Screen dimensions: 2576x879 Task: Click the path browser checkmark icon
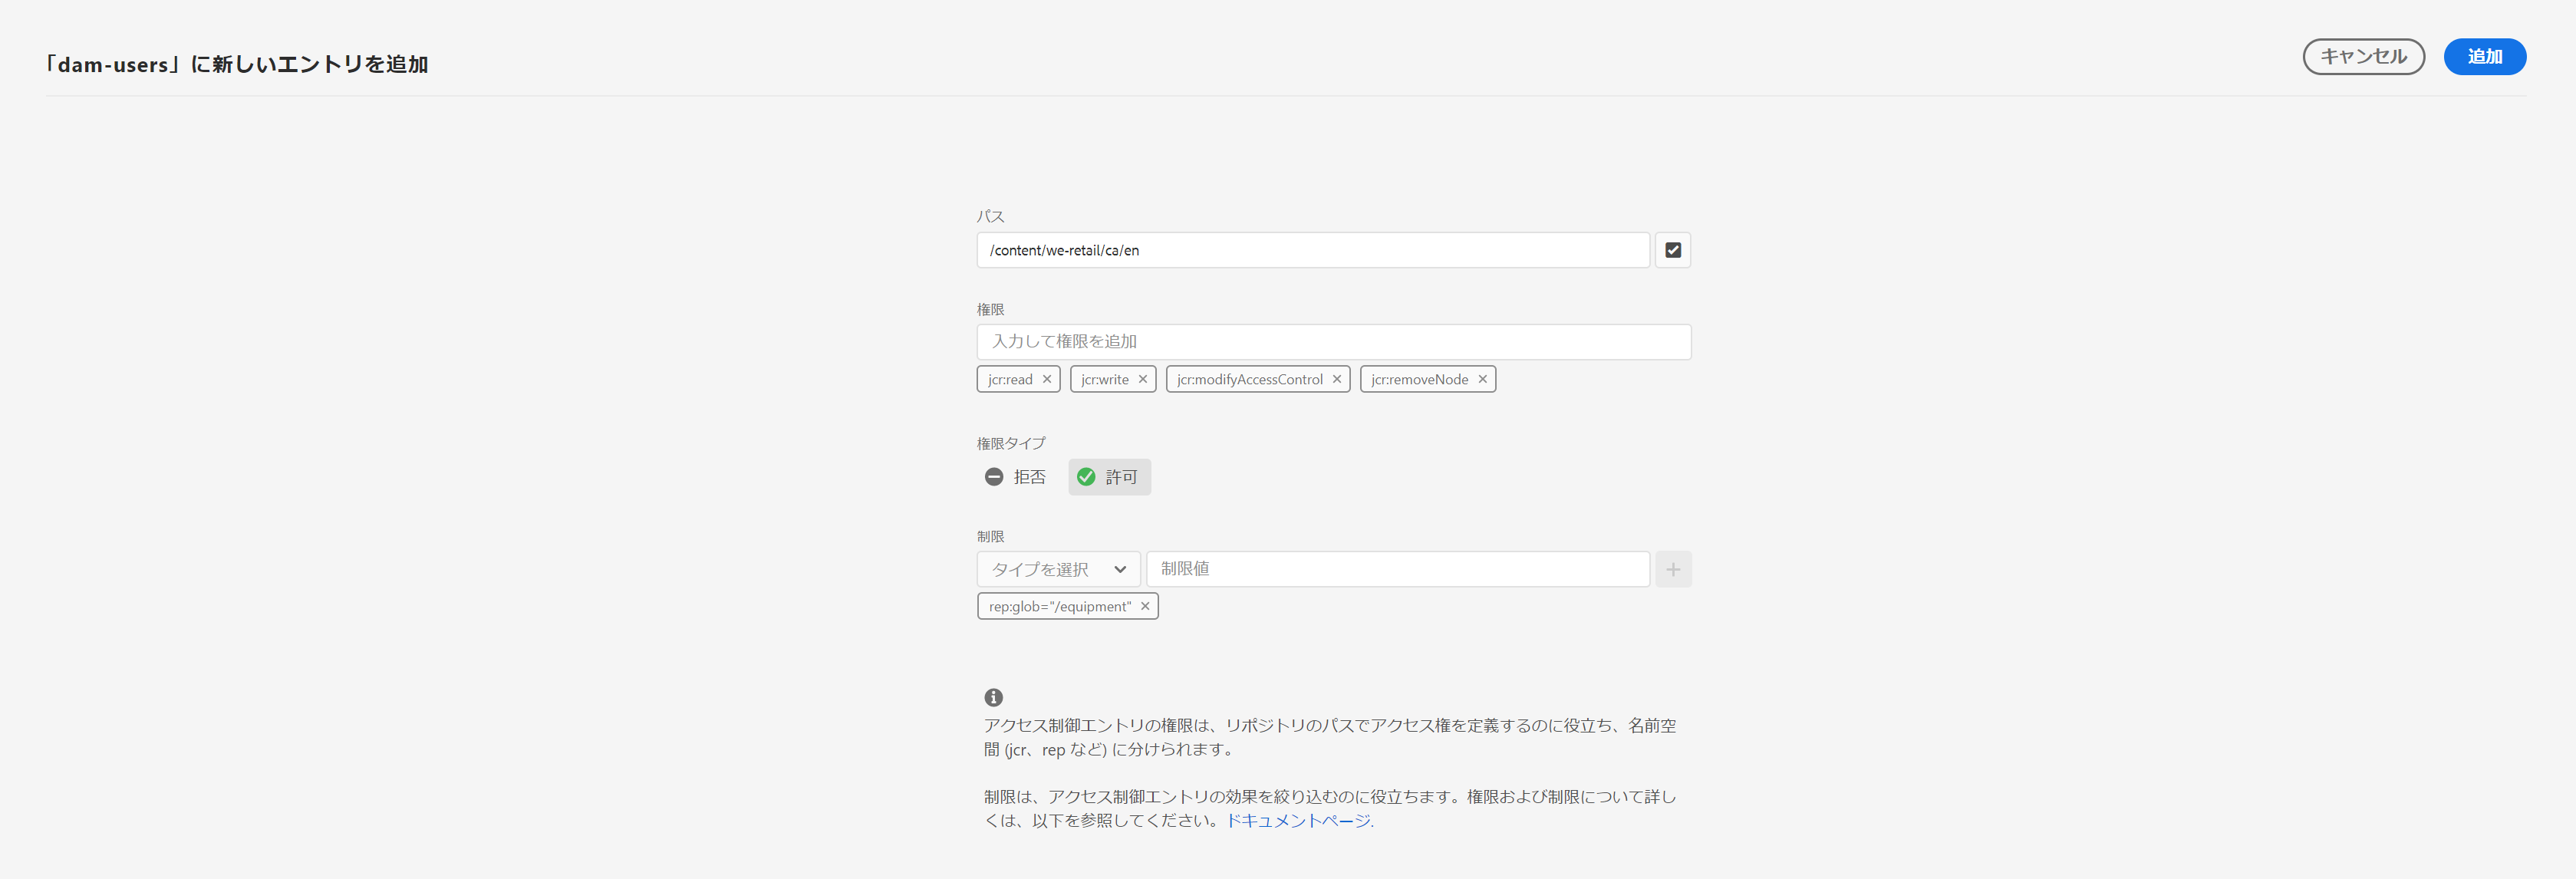(x=1672, y=250)
